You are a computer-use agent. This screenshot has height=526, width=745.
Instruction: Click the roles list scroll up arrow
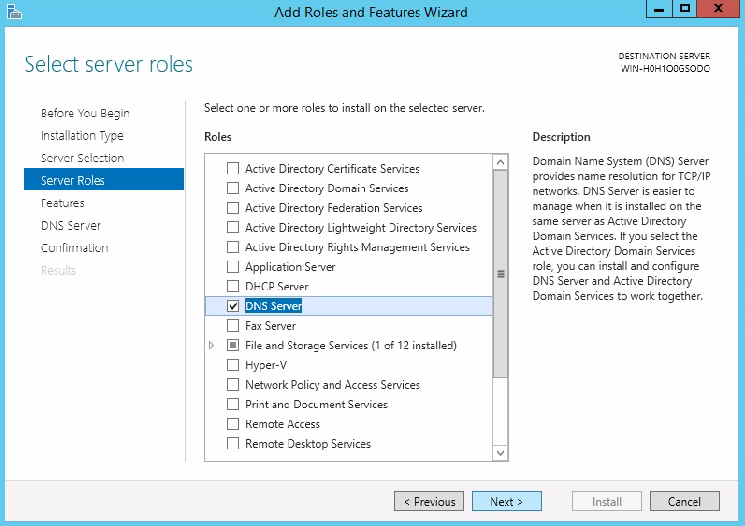point(500,163)
